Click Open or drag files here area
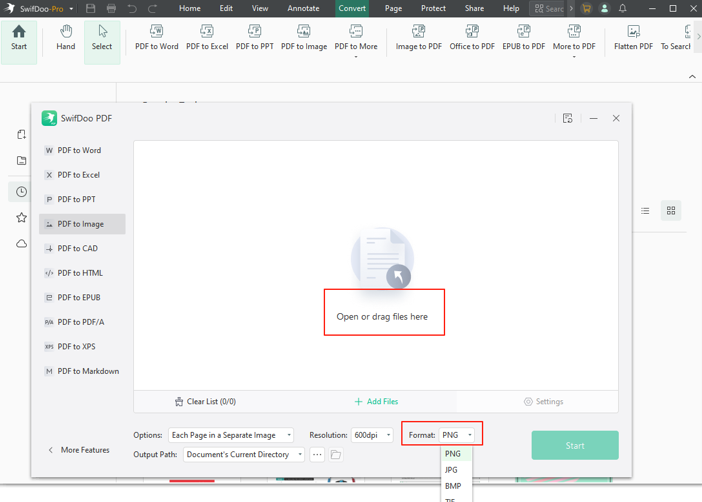The width and height of the screenshot is (702, 502). (382, 317)
